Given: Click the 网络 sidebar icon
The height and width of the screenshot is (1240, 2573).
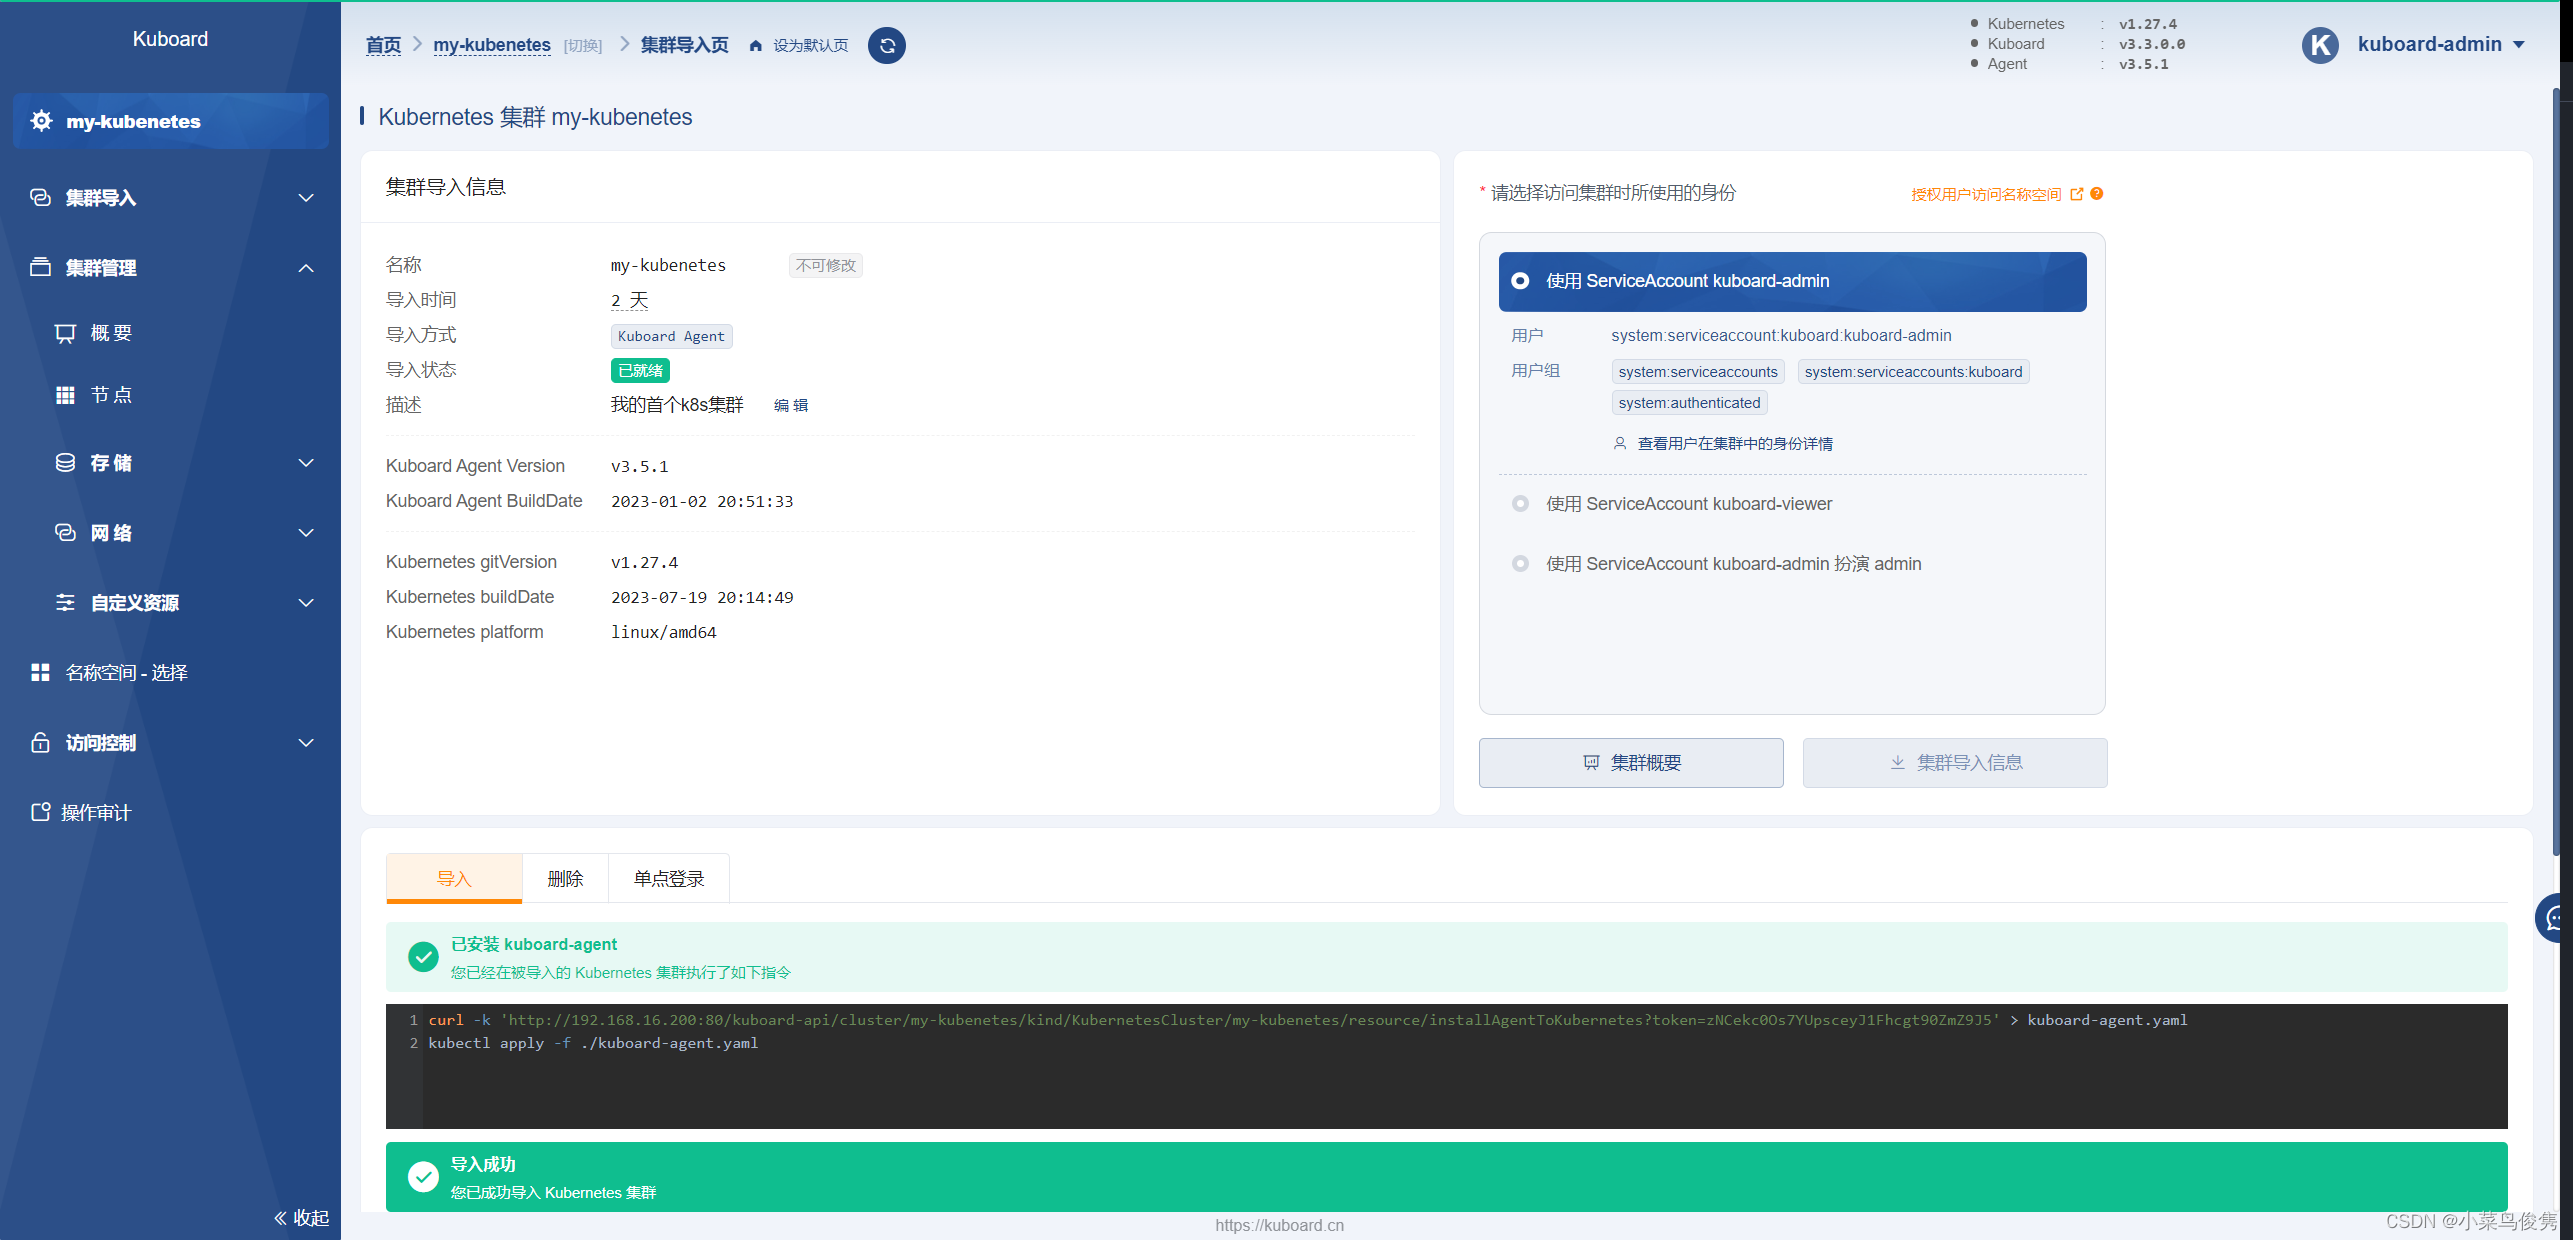Looking at the screenshot, I should pos(65,533).
